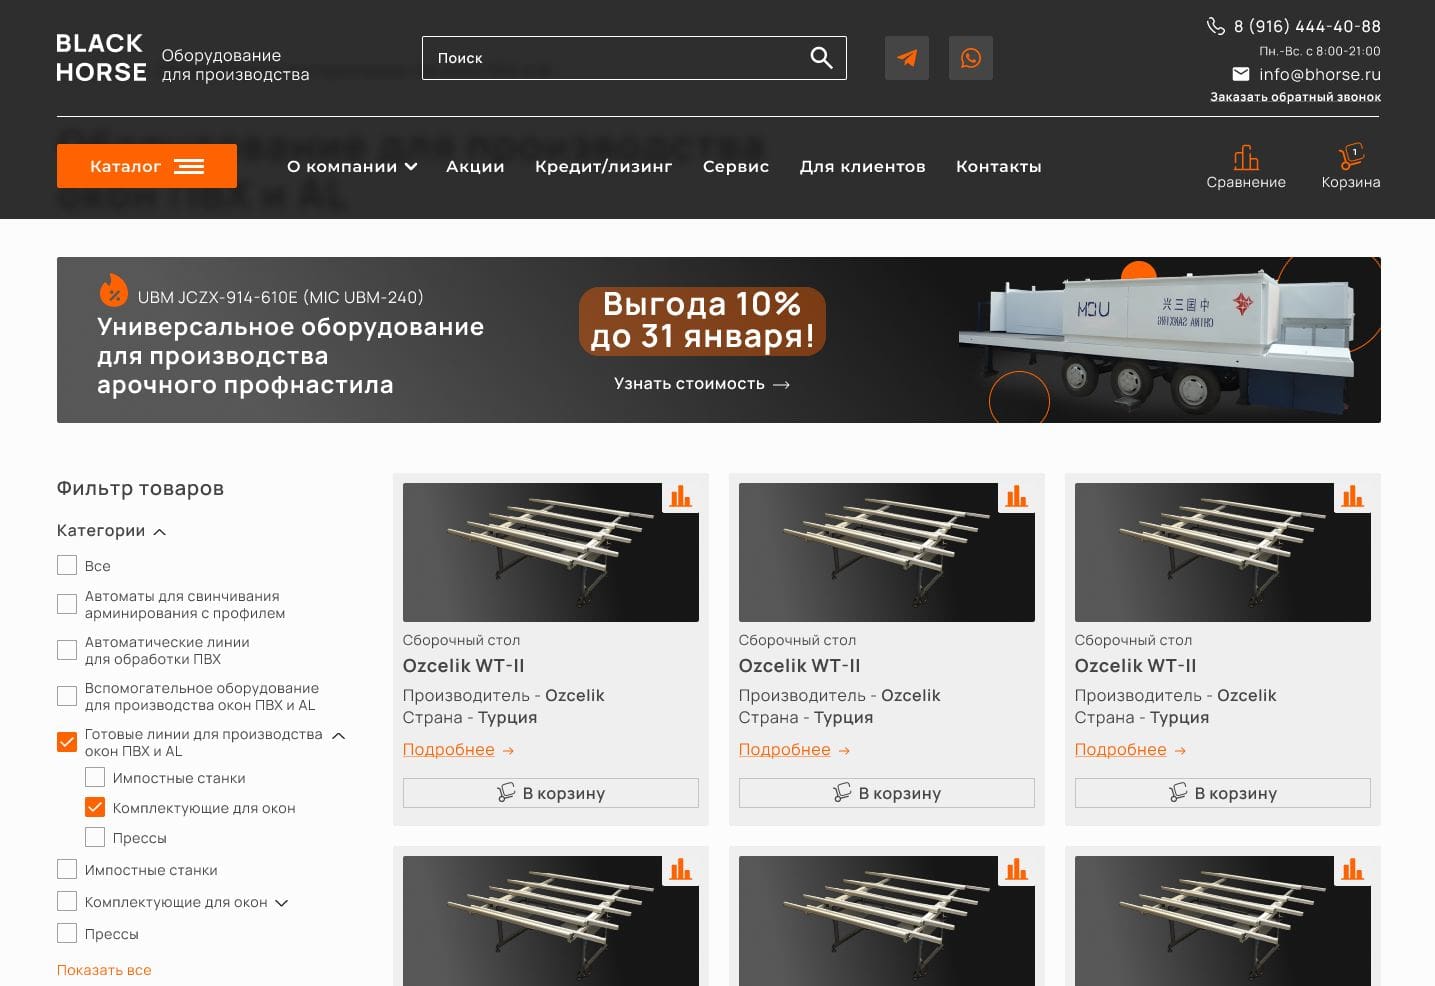
Task: Check nested Импостные станки under Готовые линии
Action: pyautogui.click(x=95, y=777)
